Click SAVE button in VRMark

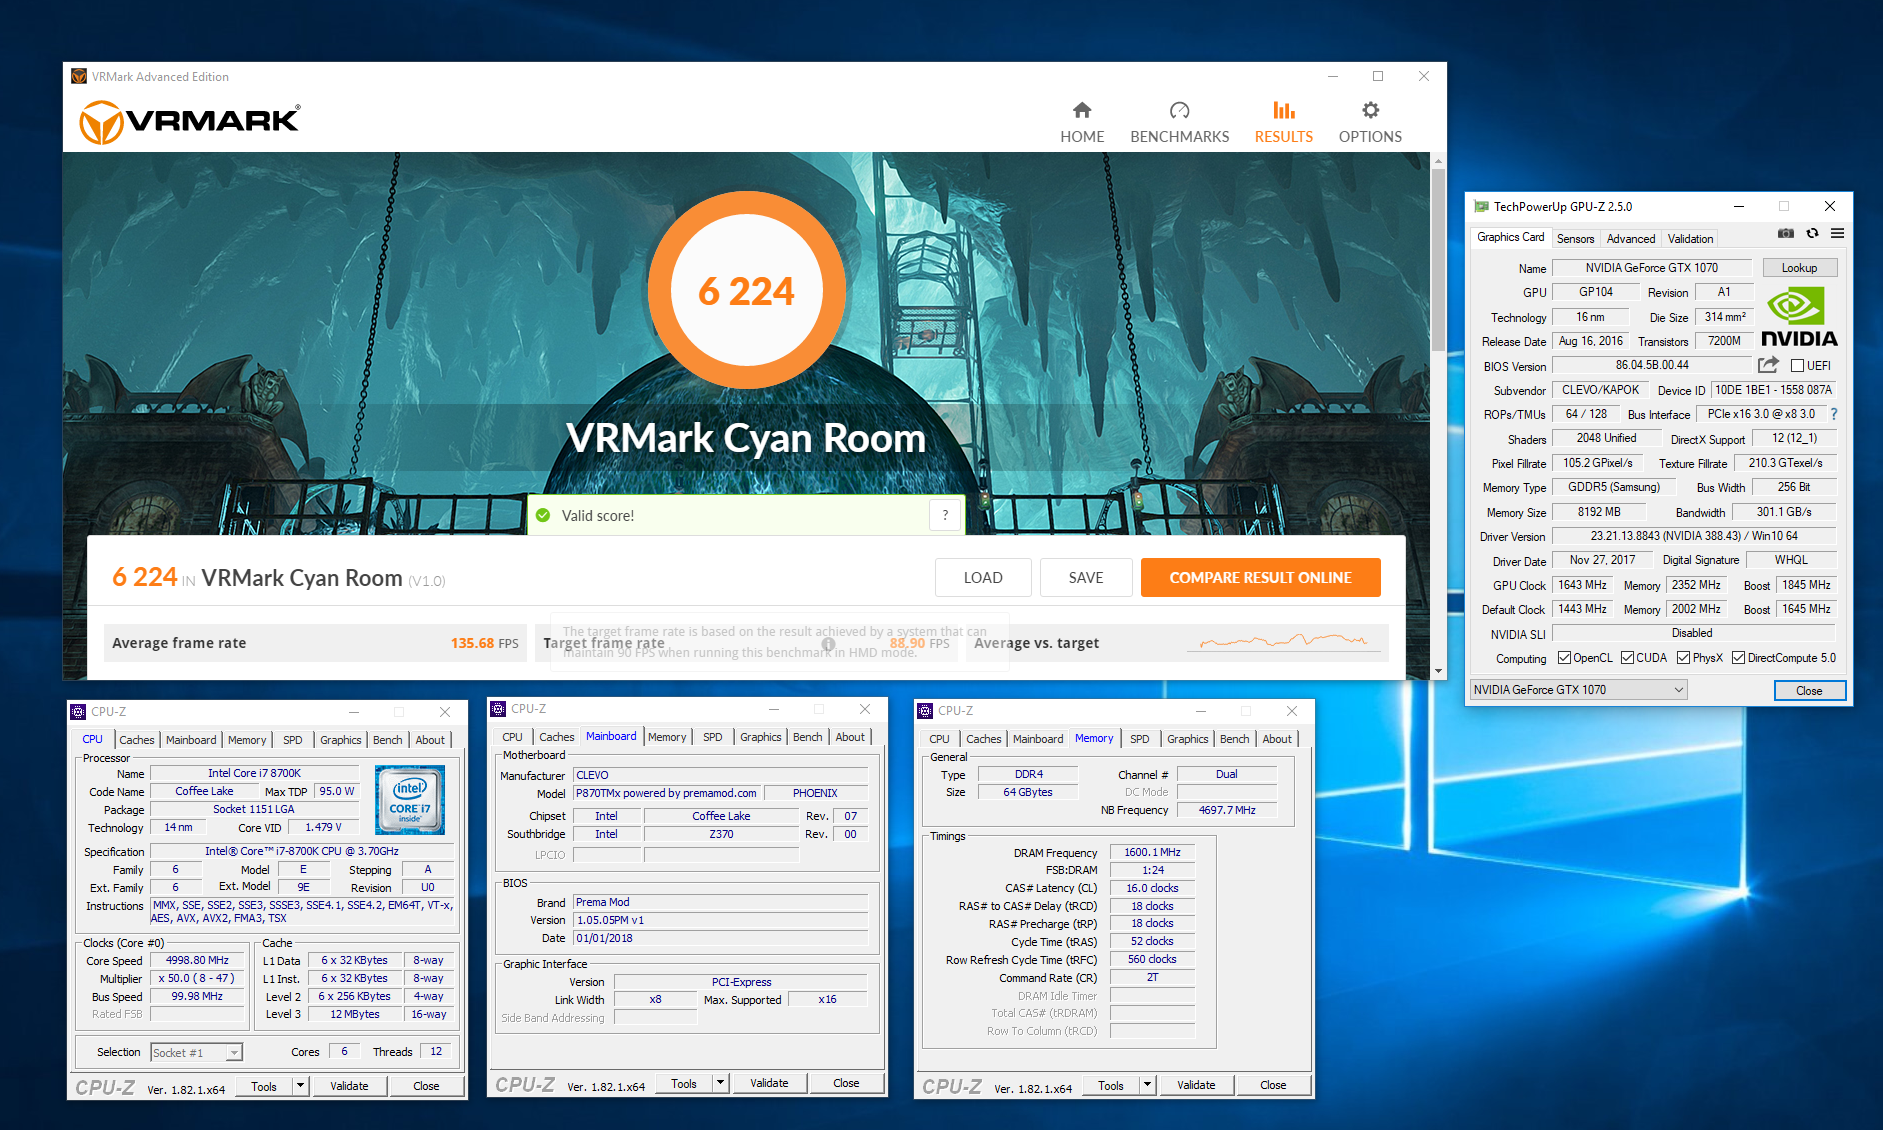pyautogui.click(x=1086, y=578)
